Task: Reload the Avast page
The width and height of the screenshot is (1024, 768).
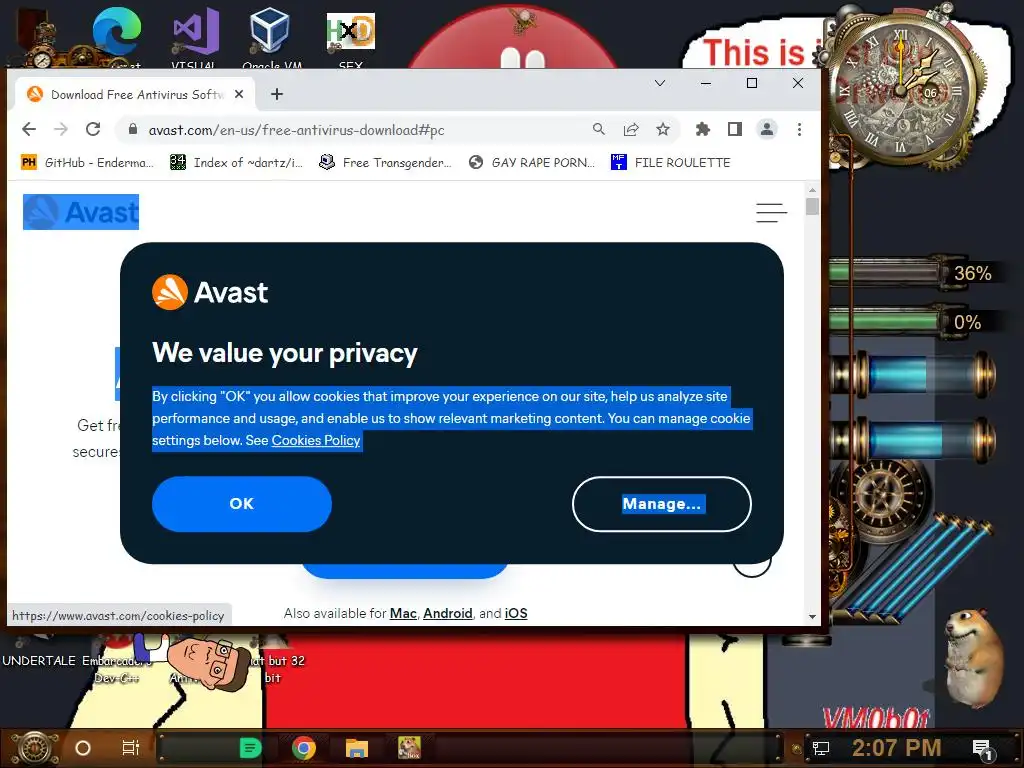Action: pyautogui.click(x=93, y=129)
